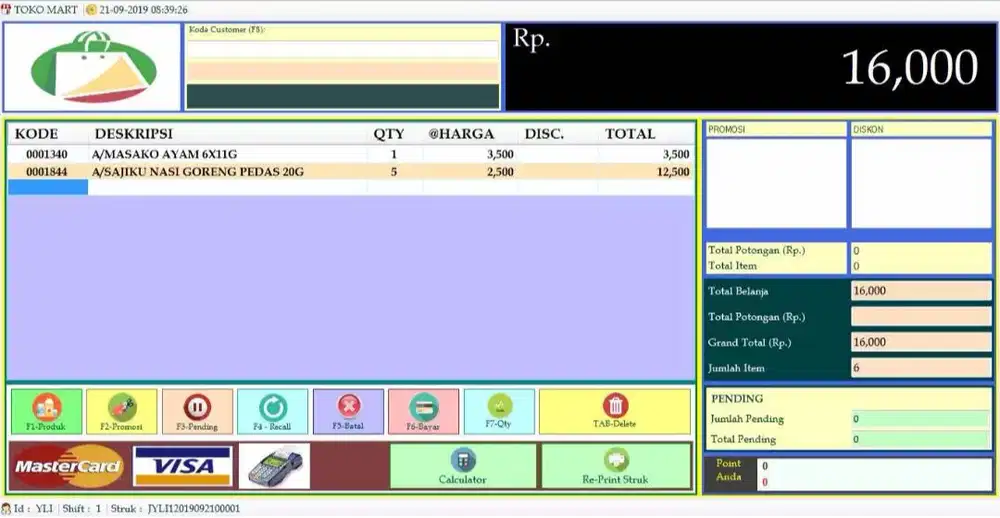Click the QTY column header
The image size is (1000, 518).
[389, 134]
